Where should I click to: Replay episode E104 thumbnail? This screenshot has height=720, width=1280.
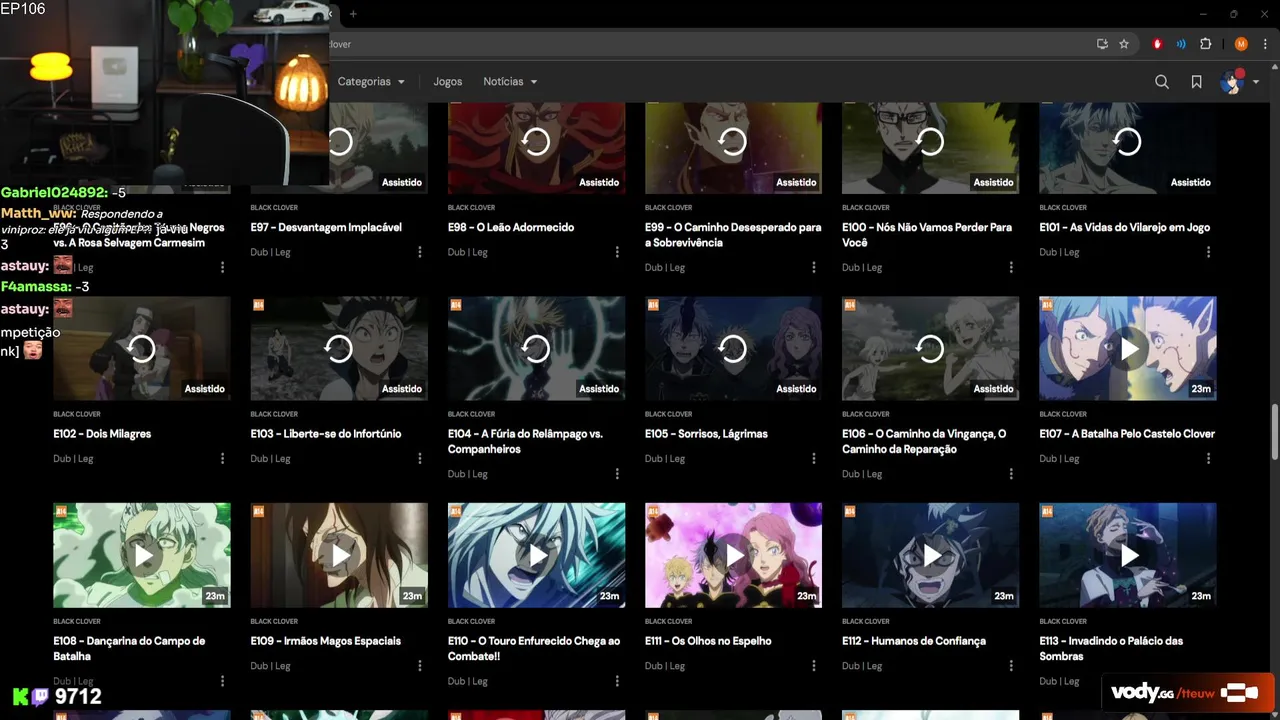536,348
